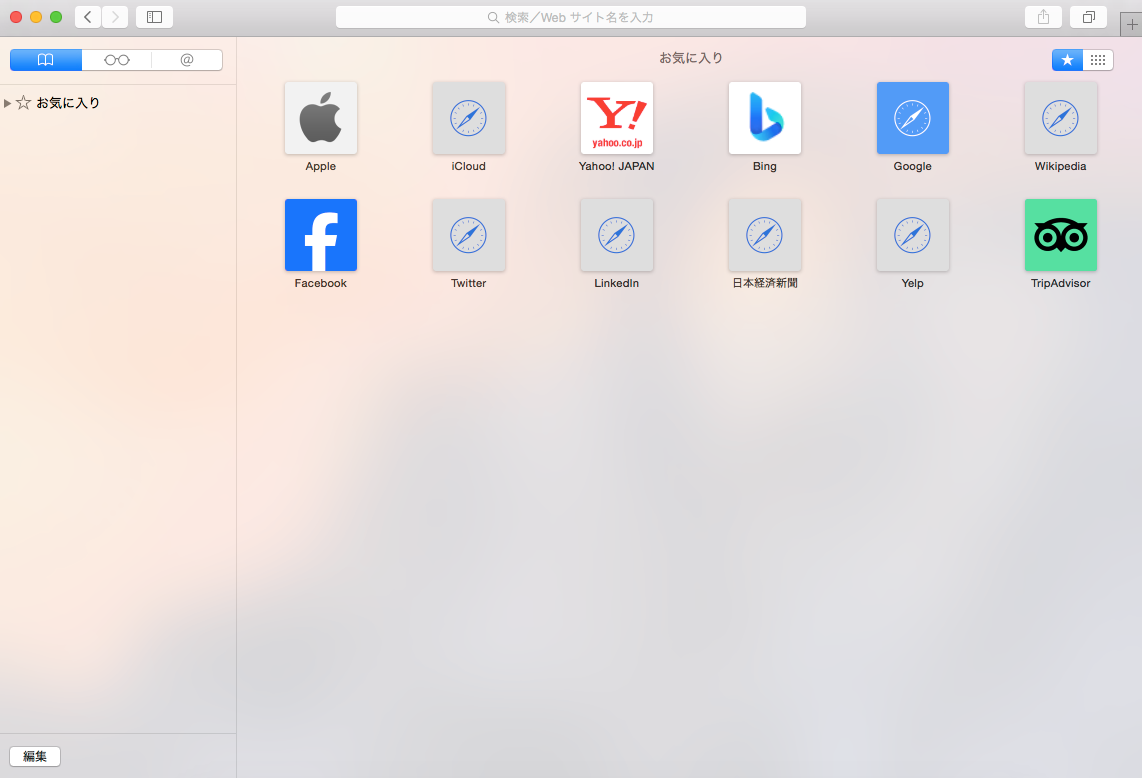Open the Google favorite tile
The height and width of the screenshot is (778, 1142).
click(x=913, y=118)
